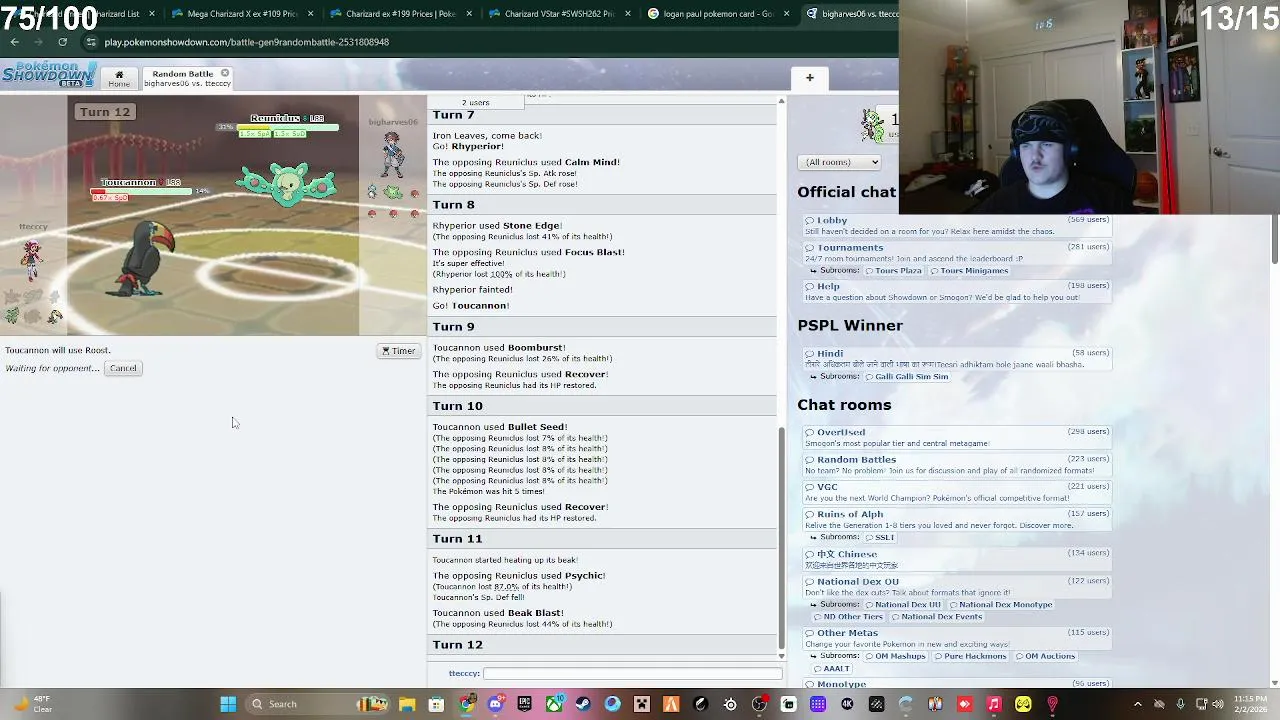Image resolution: width=1280 pixels, height=720 pixels.
Task: Open Steam from the taskbar
Action: point(583,704)
